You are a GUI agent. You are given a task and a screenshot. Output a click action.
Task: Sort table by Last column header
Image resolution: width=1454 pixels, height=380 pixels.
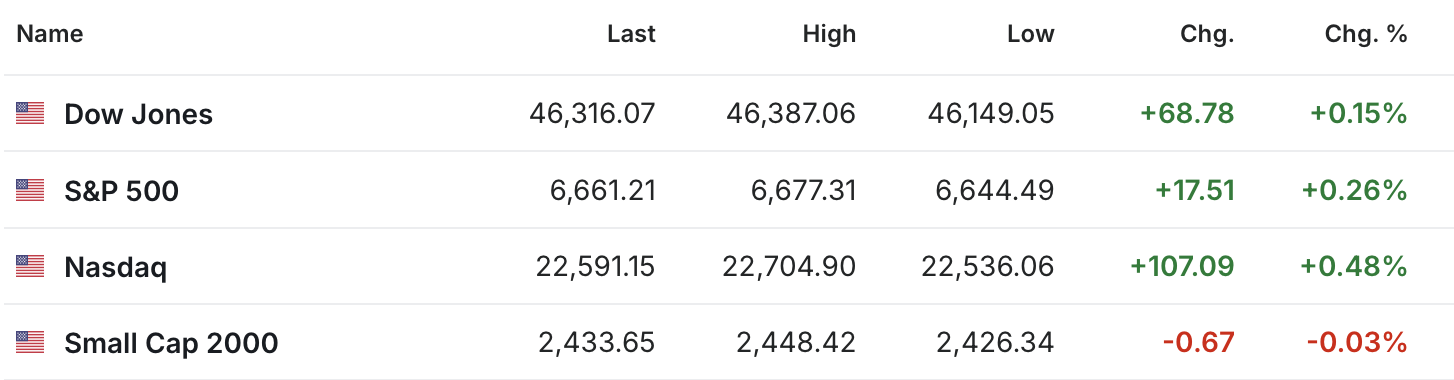tap(631, 34)
